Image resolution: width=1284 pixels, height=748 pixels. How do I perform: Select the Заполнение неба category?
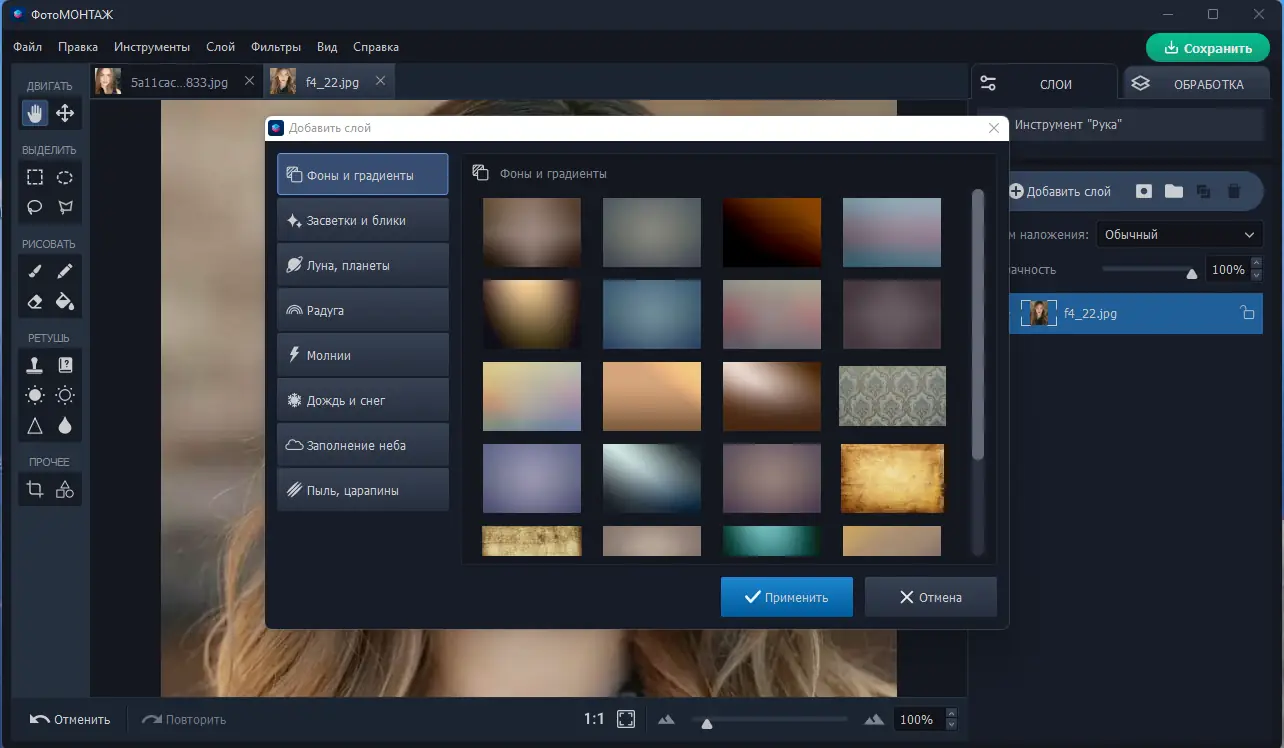pos(363,445)
